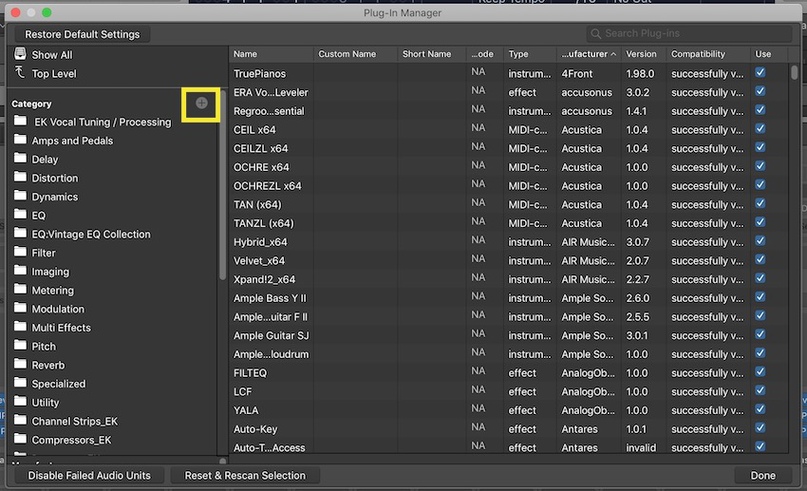Uncheck the Use box for TruePianos

click(760, 73)
